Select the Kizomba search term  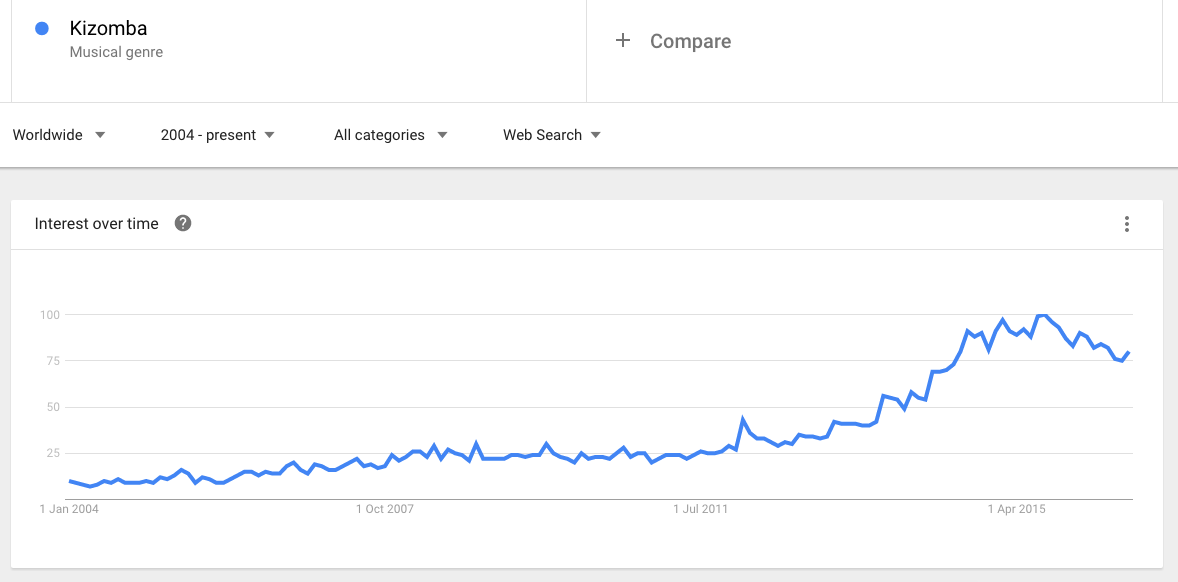(x=108, y=29)
